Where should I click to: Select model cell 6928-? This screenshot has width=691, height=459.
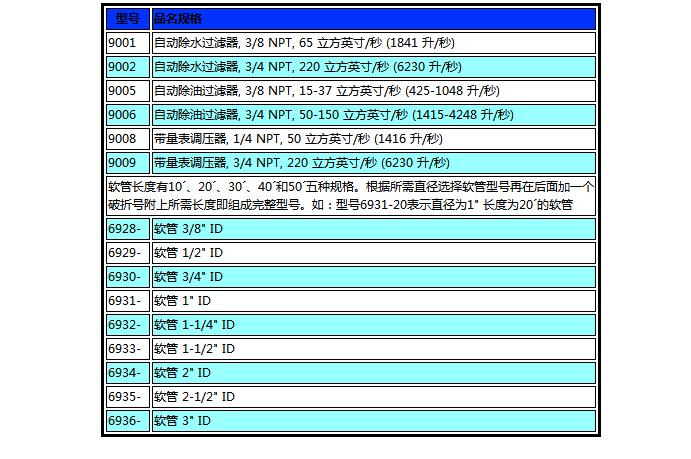pos(128,229)
